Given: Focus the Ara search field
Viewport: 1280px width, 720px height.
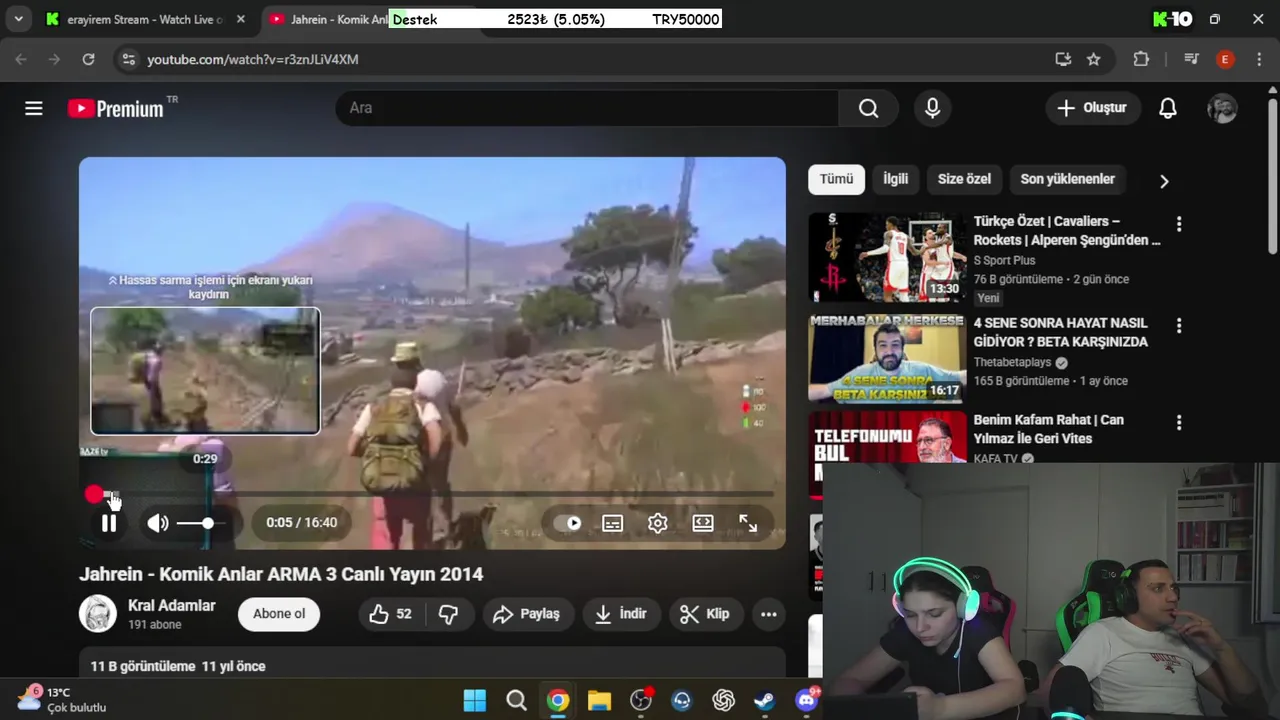Looking at the screenshot, I should click(x=587, y=108).
